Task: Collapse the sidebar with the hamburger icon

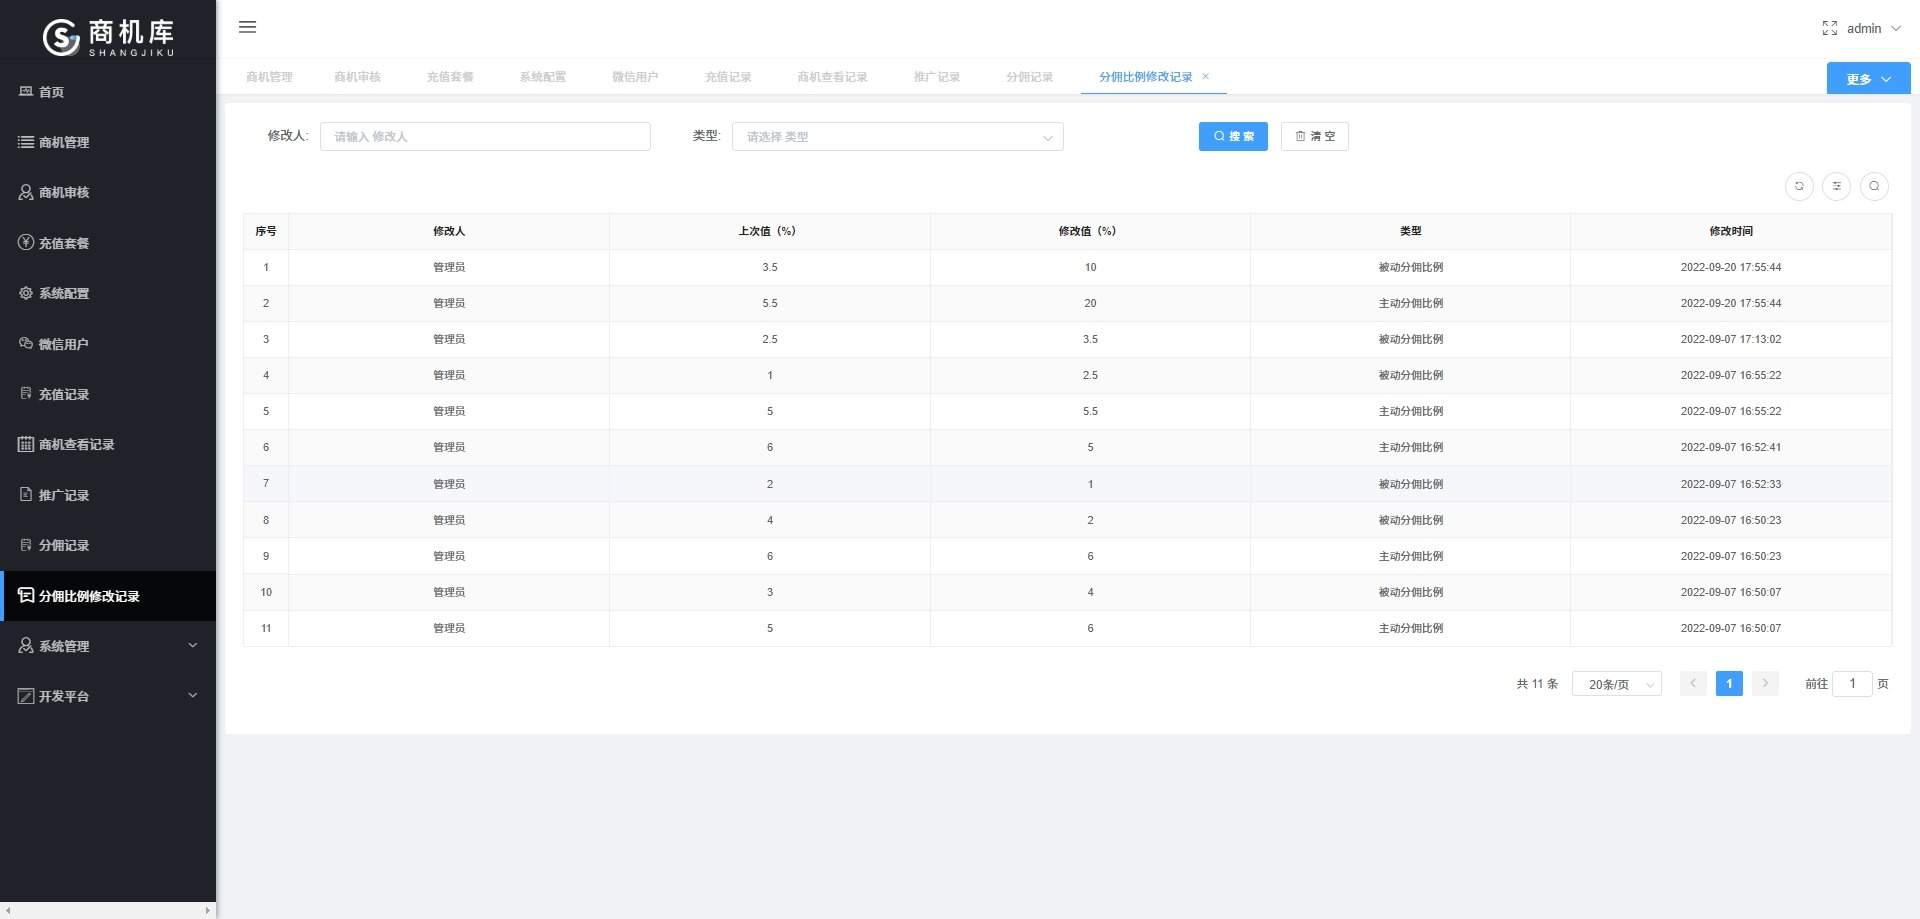Action: pos(248,27)
